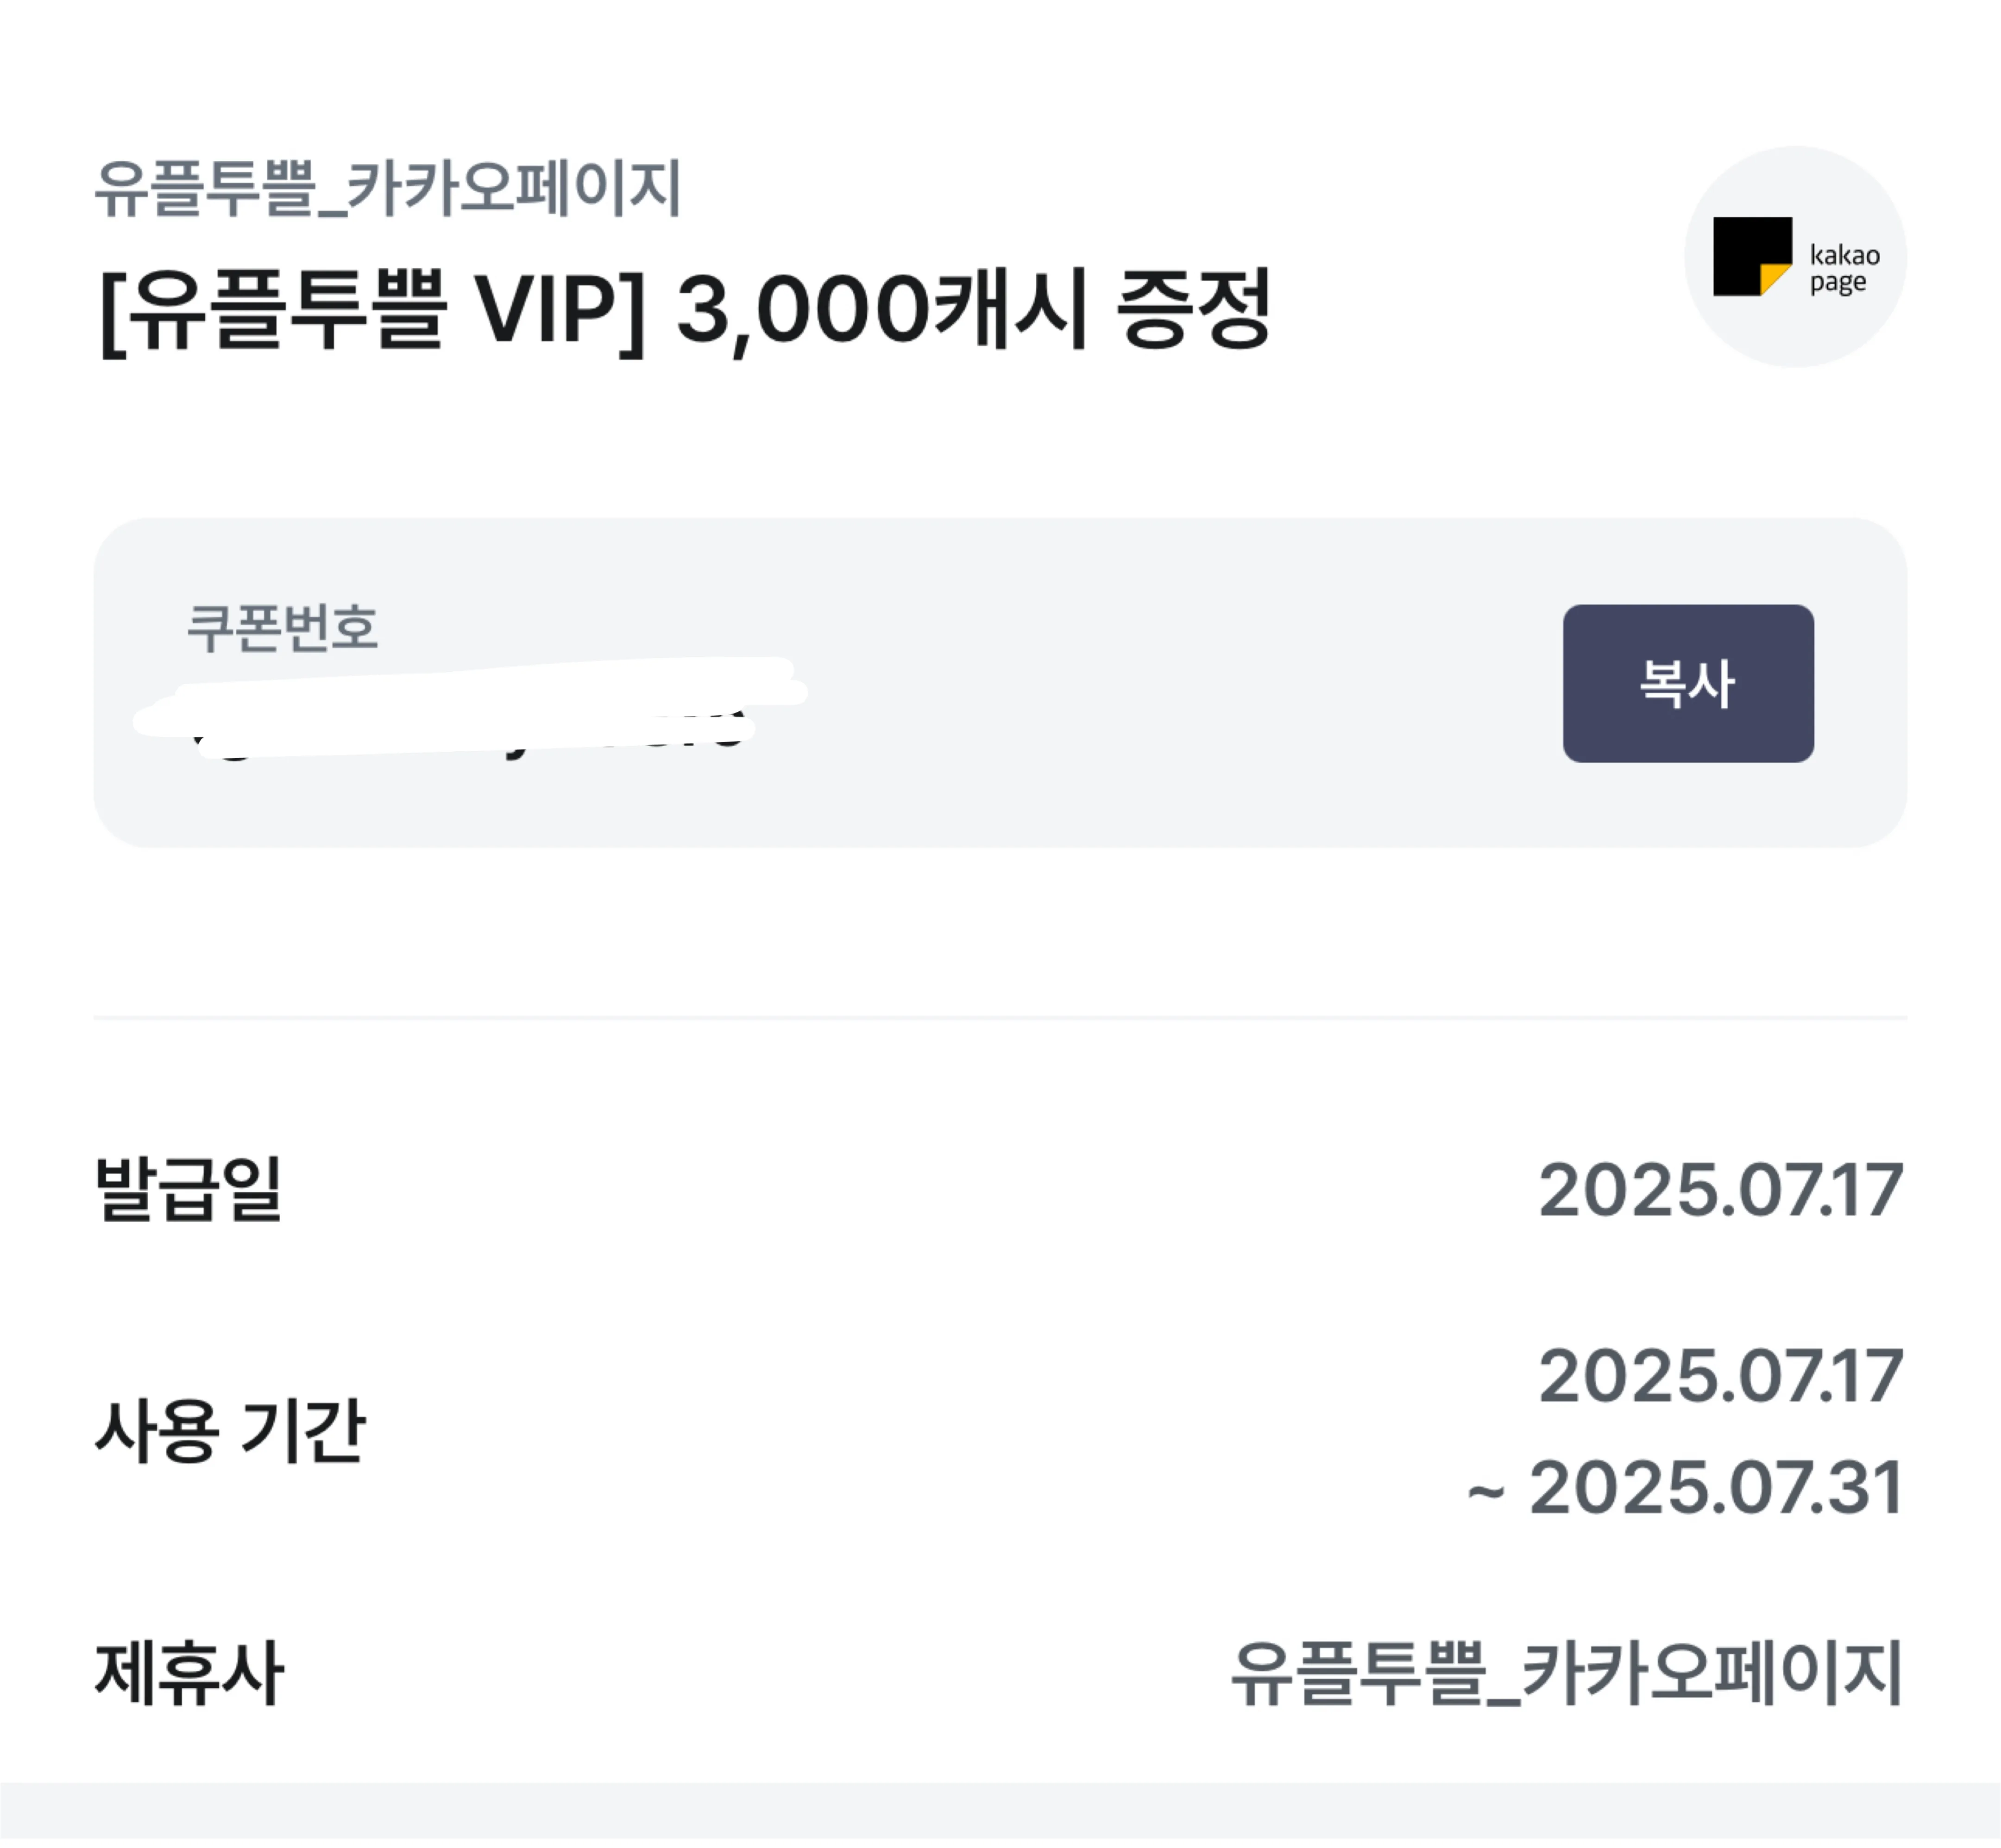Click the 쿠폰번호 label
Viewport: 2001px width, 1848px height.
(x=283, y=628)
